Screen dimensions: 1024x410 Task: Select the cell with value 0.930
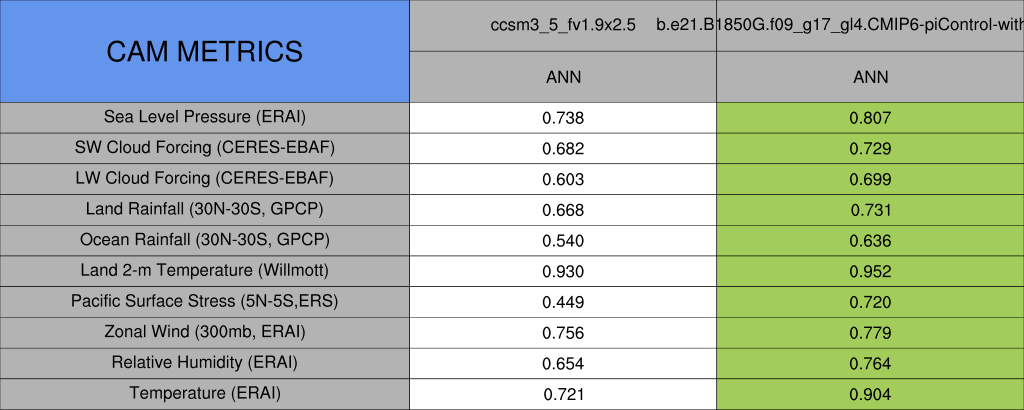point(563,271)
